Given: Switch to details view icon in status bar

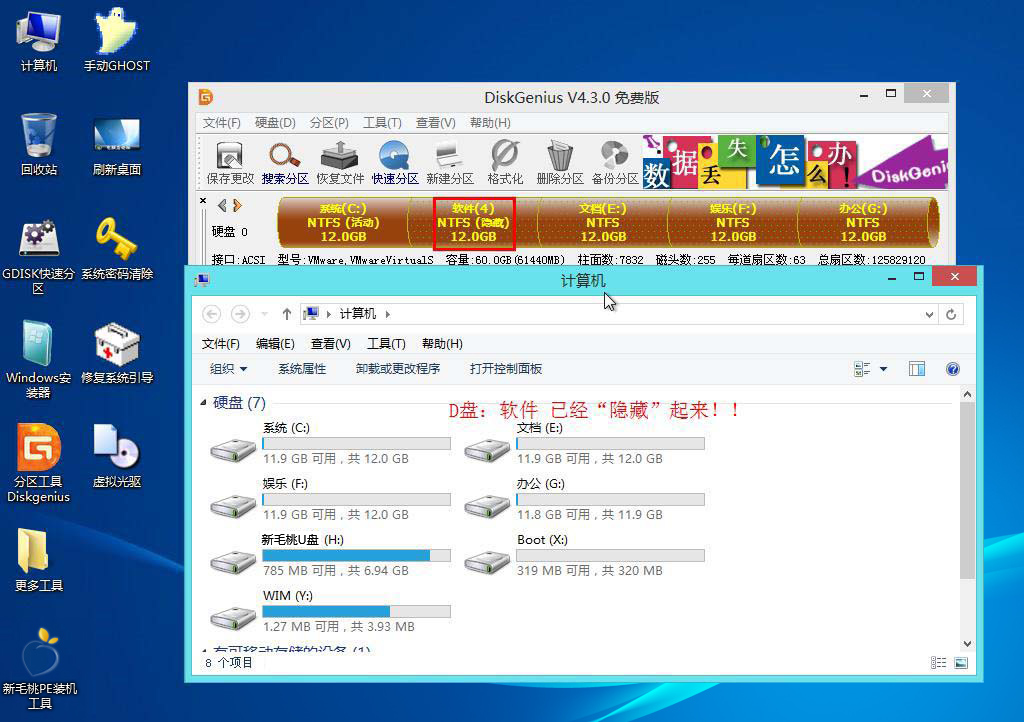Looking at the screenshot, I should click(x=938, y=663).
